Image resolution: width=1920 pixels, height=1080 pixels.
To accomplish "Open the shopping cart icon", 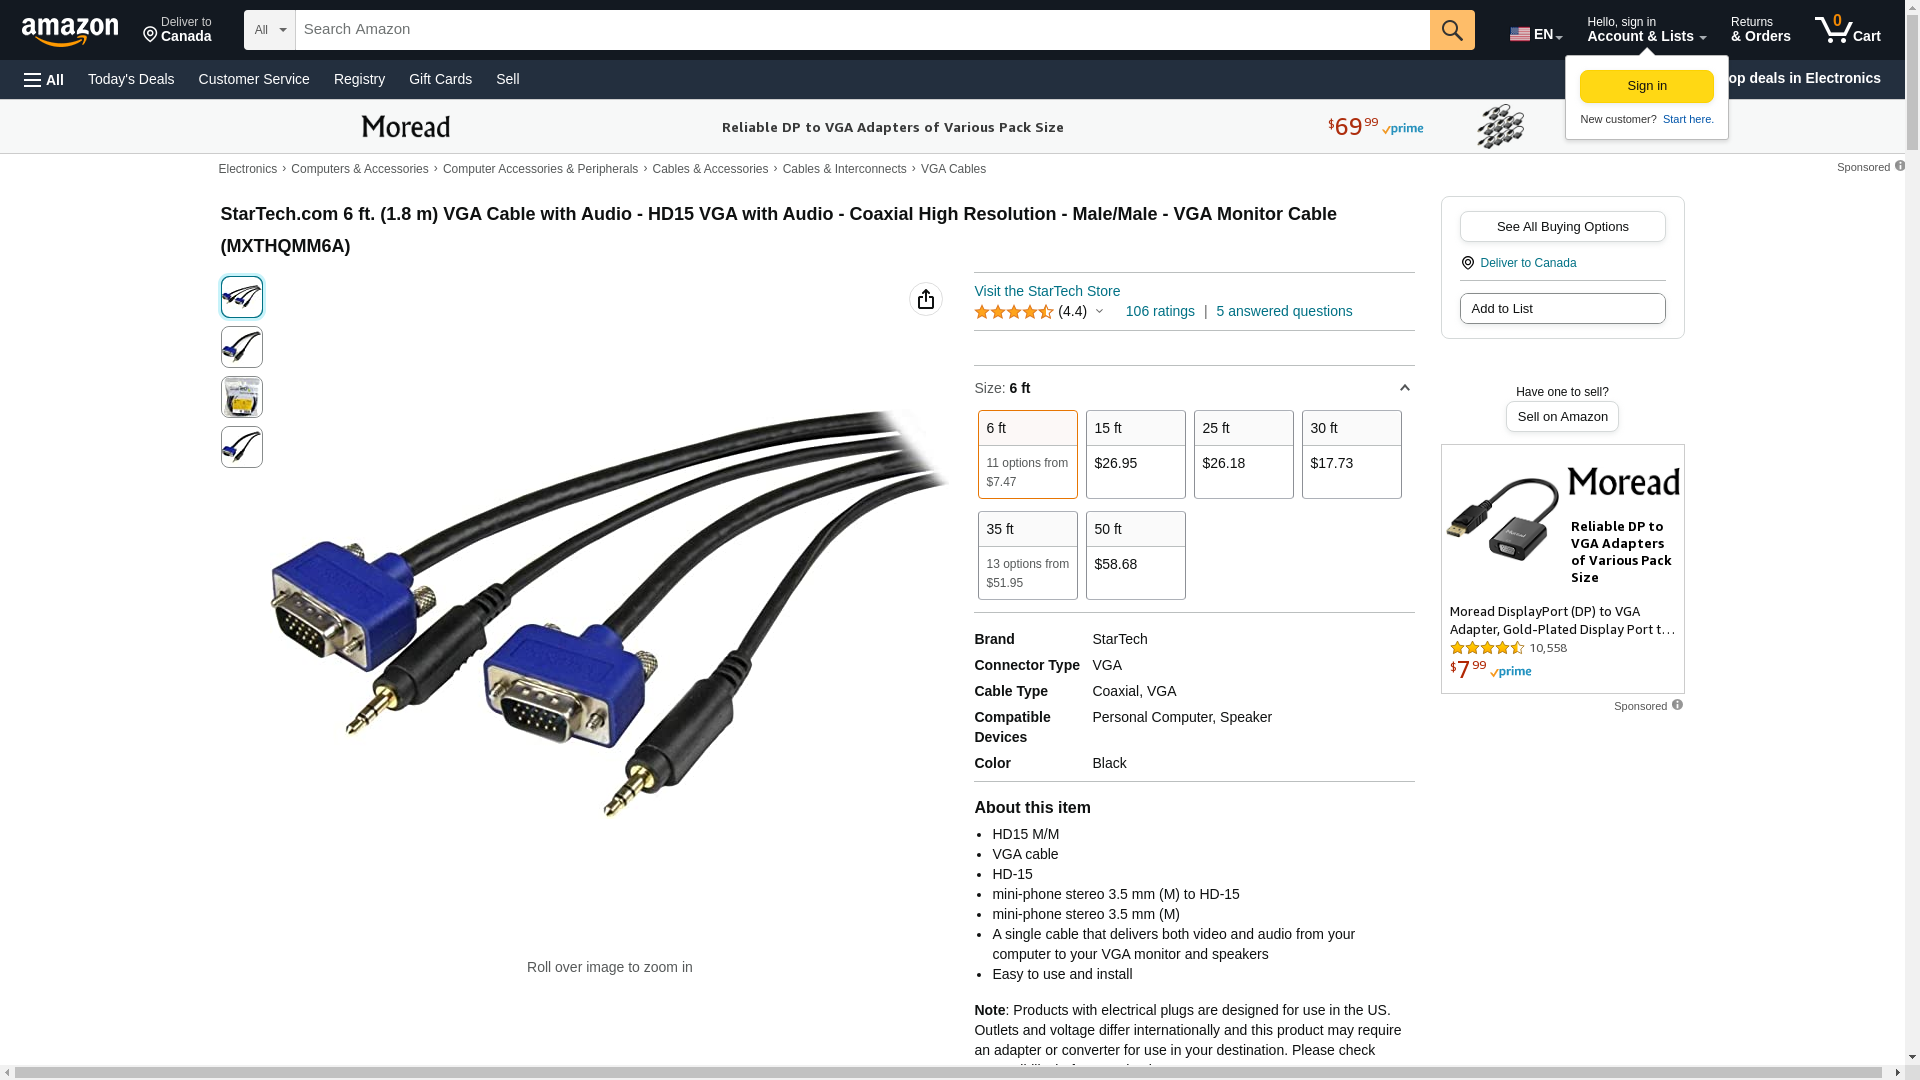I will pyautogui.click(x=1848, y=30).
